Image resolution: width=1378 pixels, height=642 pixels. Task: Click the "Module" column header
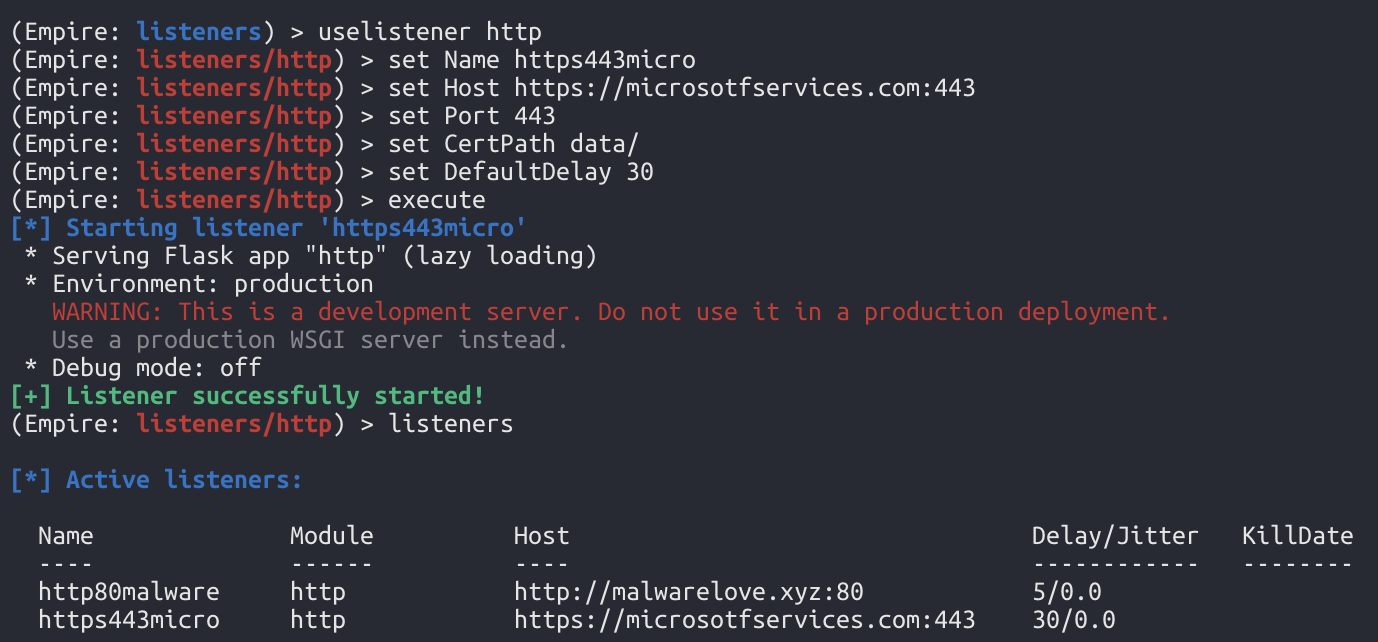point(331,536)
